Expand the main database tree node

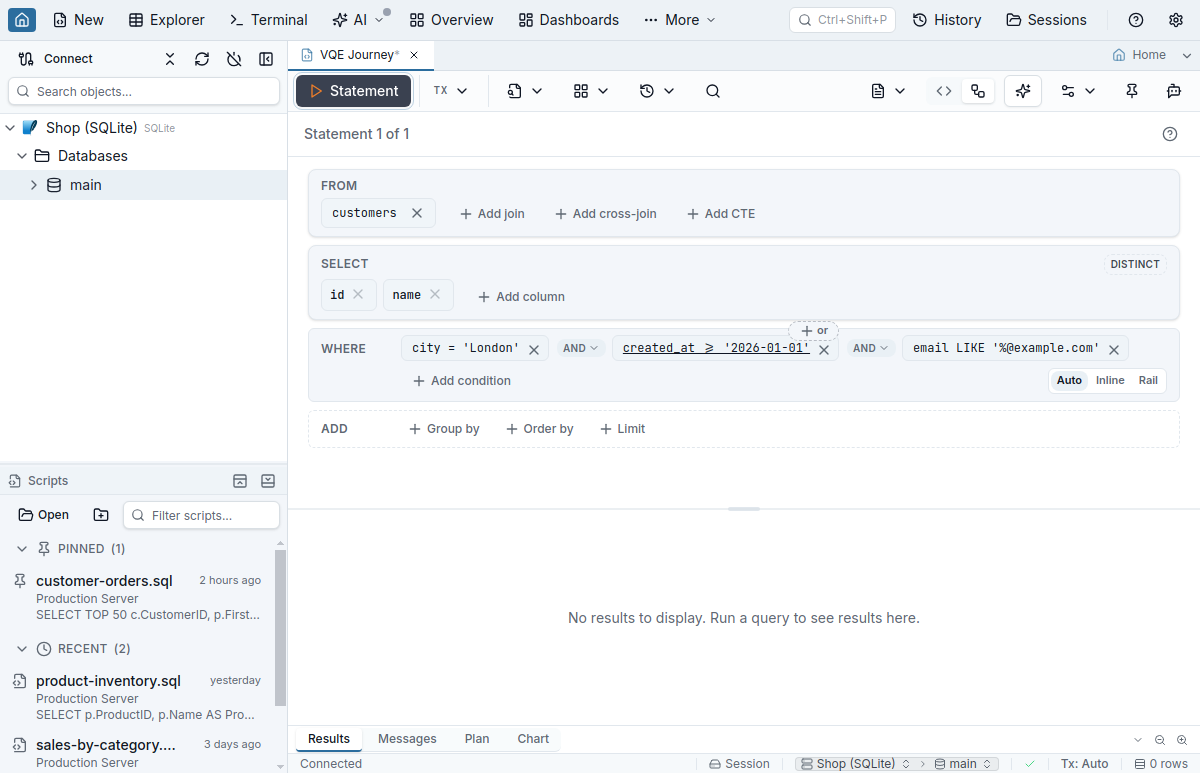point(33,185)
